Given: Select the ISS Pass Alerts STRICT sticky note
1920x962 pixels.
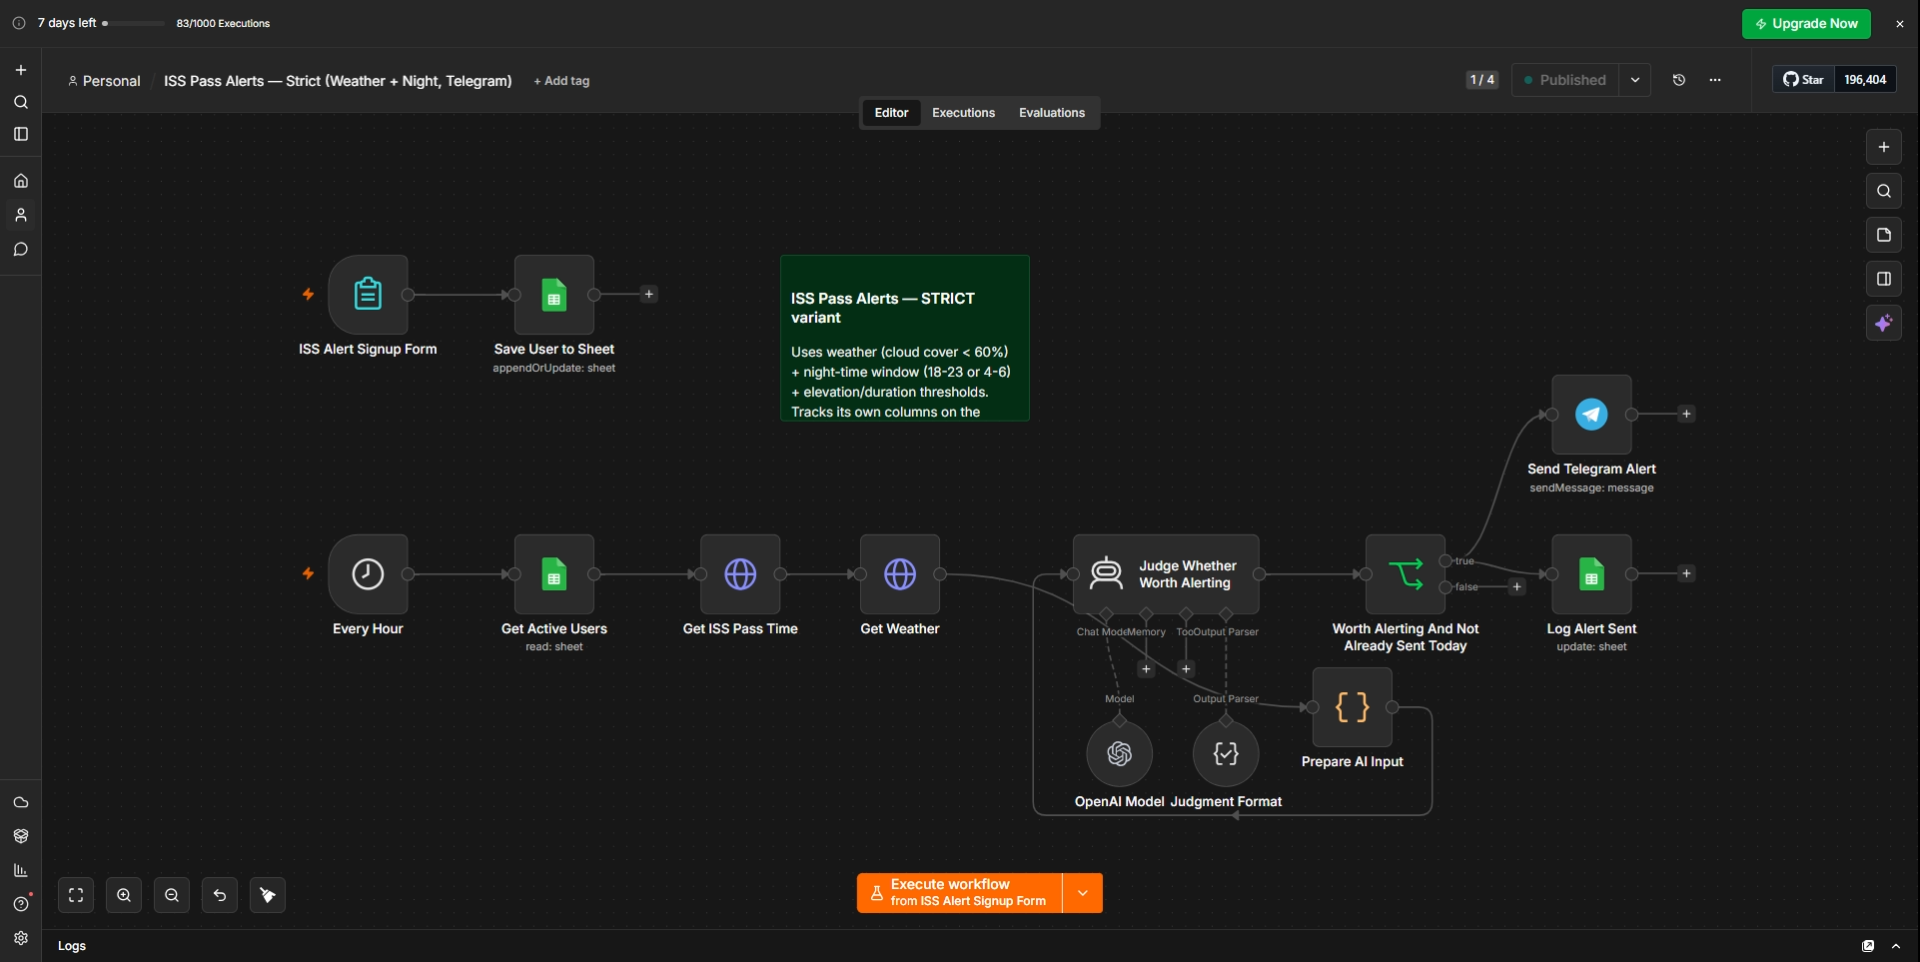Looking at the screenshot, I should tap(905, 338).
